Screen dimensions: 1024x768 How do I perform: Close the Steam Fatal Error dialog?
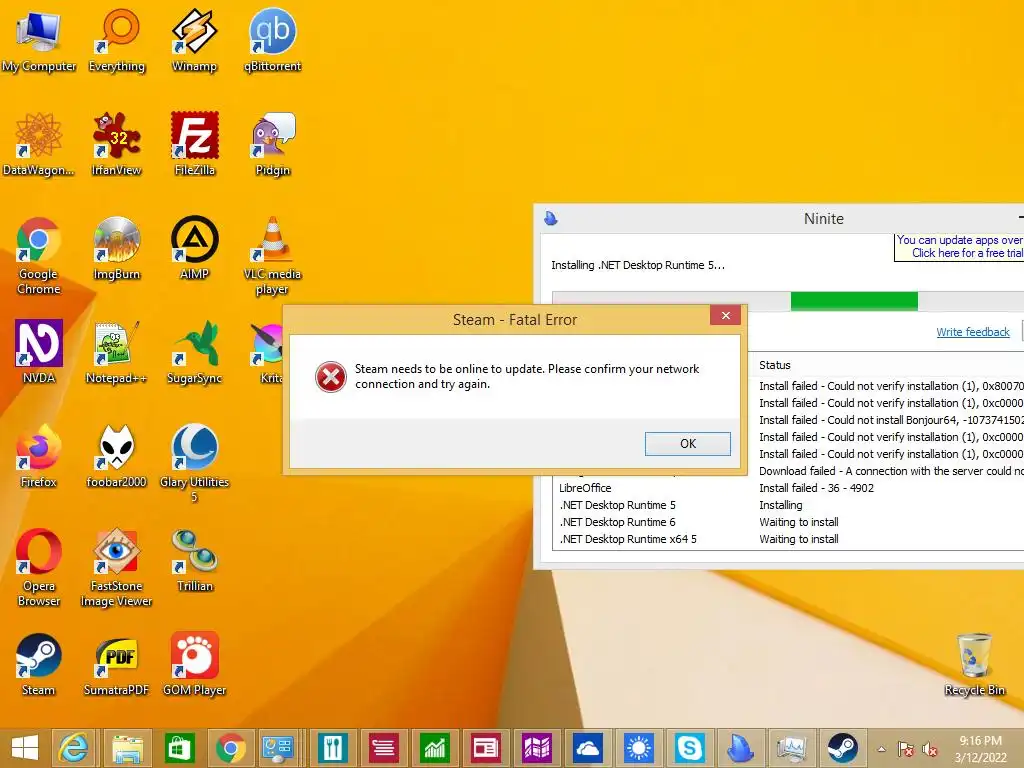726,315
